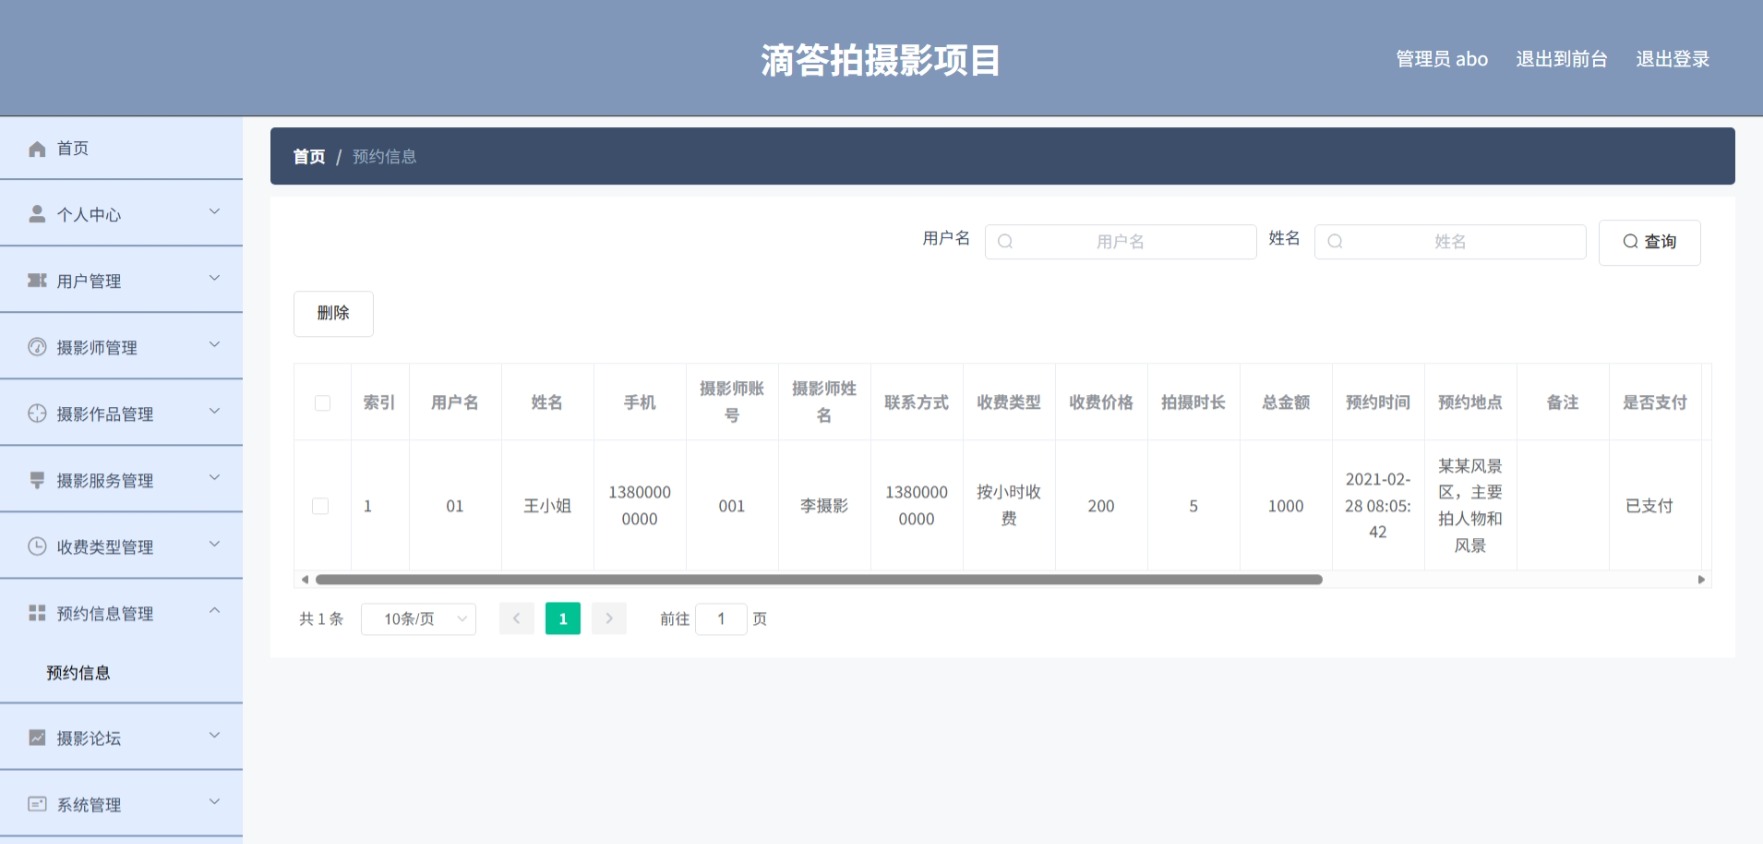Click the 首页 breadcrumb link
This screenshot has width=1763, height=844.
point(309,157)
